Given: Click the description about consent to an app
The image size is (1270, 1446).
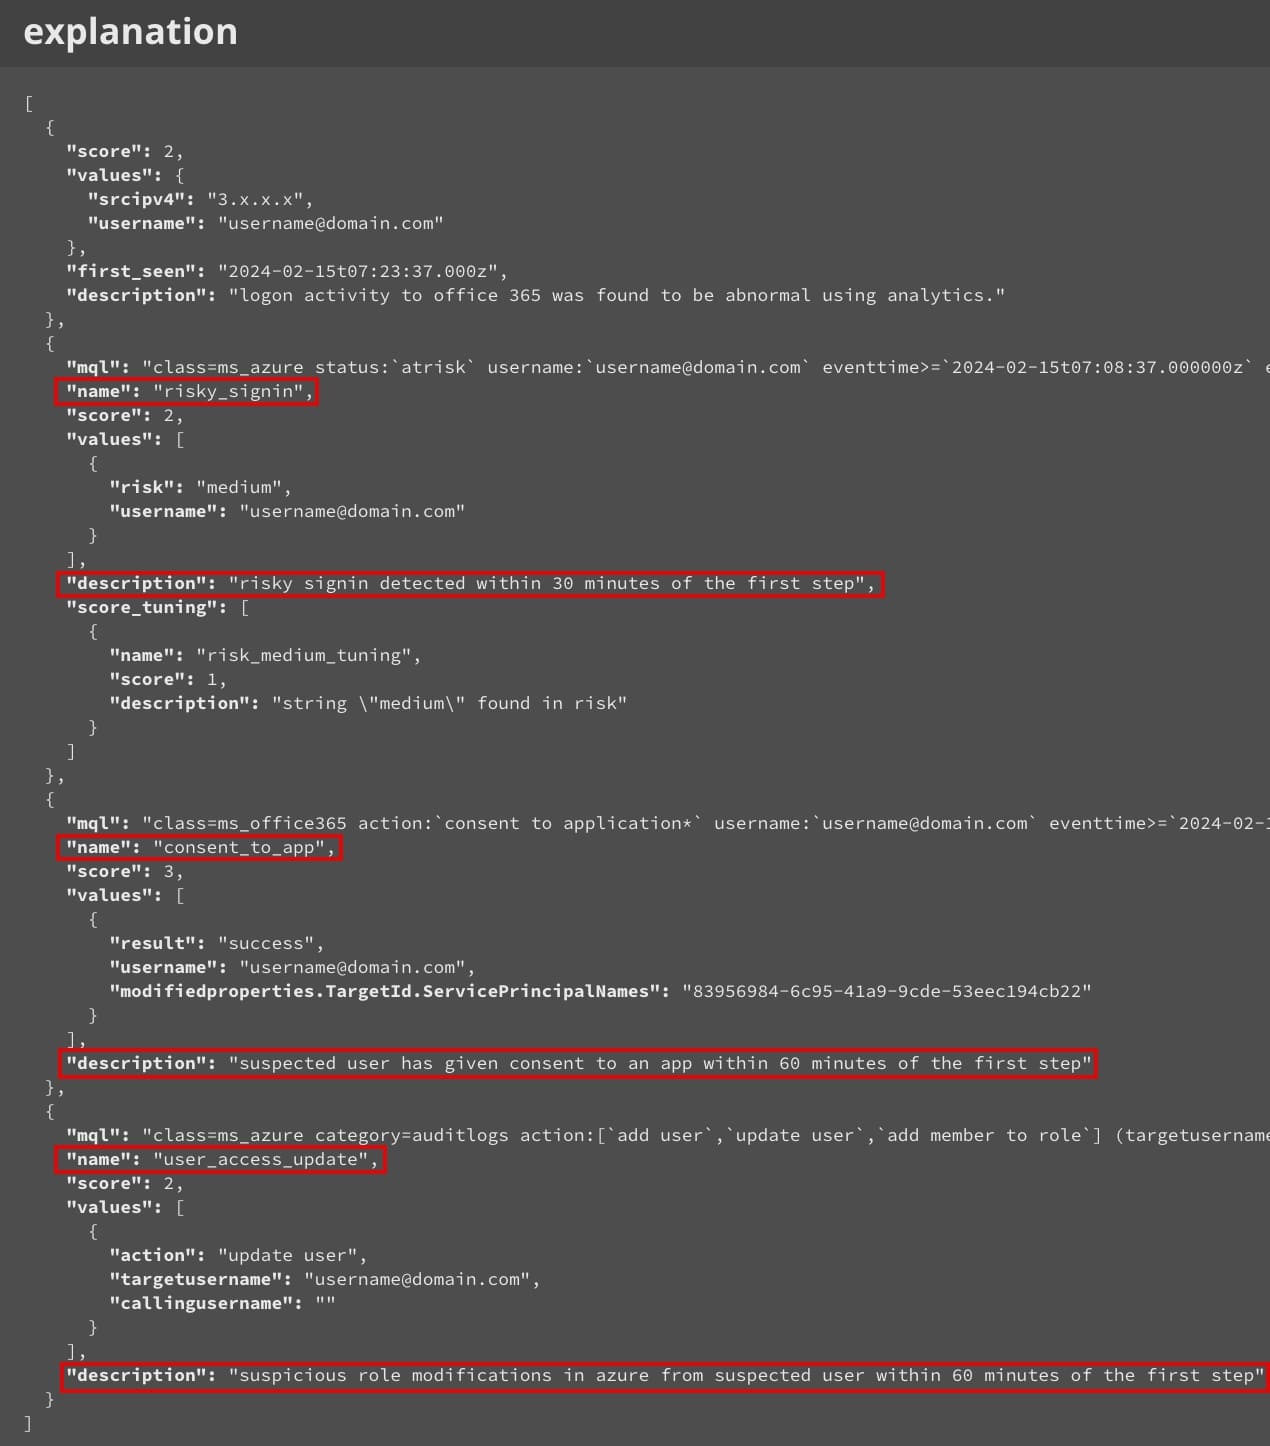Looking at the screenshot, I should [579, 1063].
